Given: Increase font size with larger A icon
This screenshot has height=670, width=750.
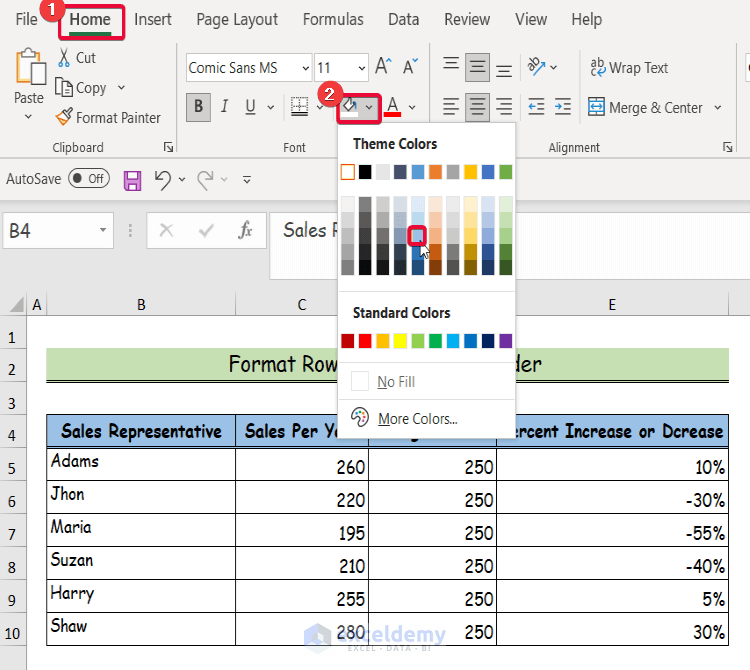Looking at the screenshot, I should click(x=383, y=66).
